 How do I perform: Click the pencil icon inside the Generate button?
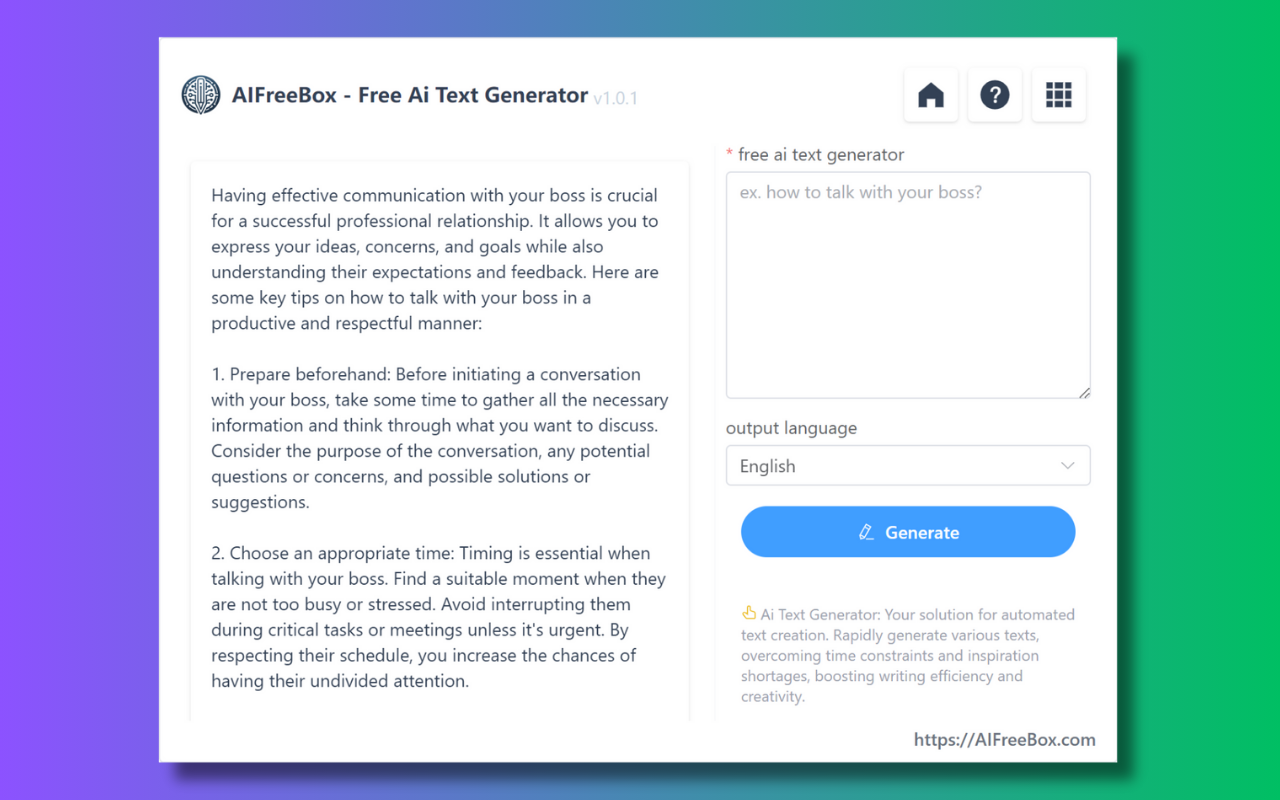(867, 532)
